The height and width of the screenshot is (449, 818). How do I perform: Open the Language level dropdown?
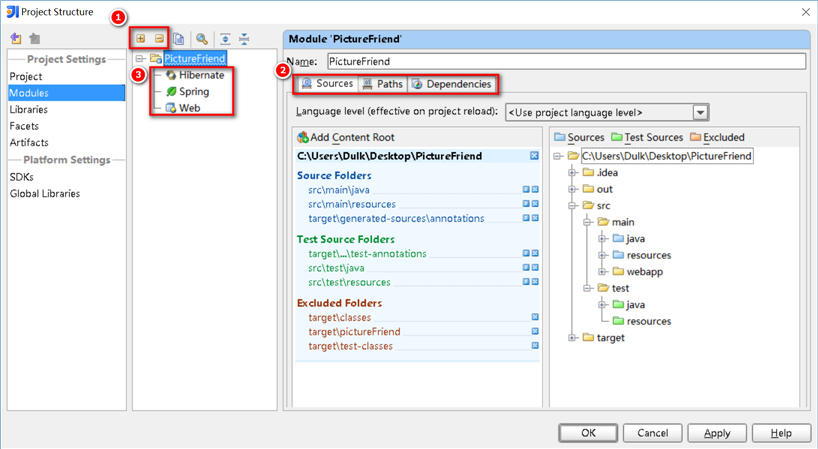[701, 113]
